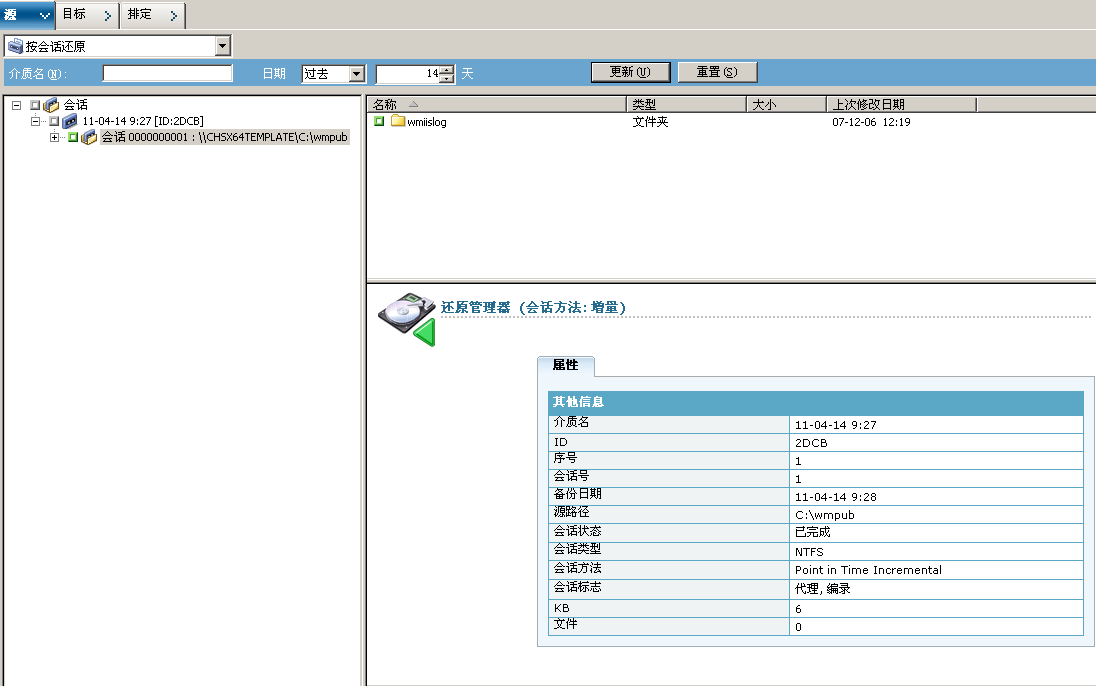This screenshot has width=1096, height=686.
Task: Click the 更新(U) button
Action: 632,72
